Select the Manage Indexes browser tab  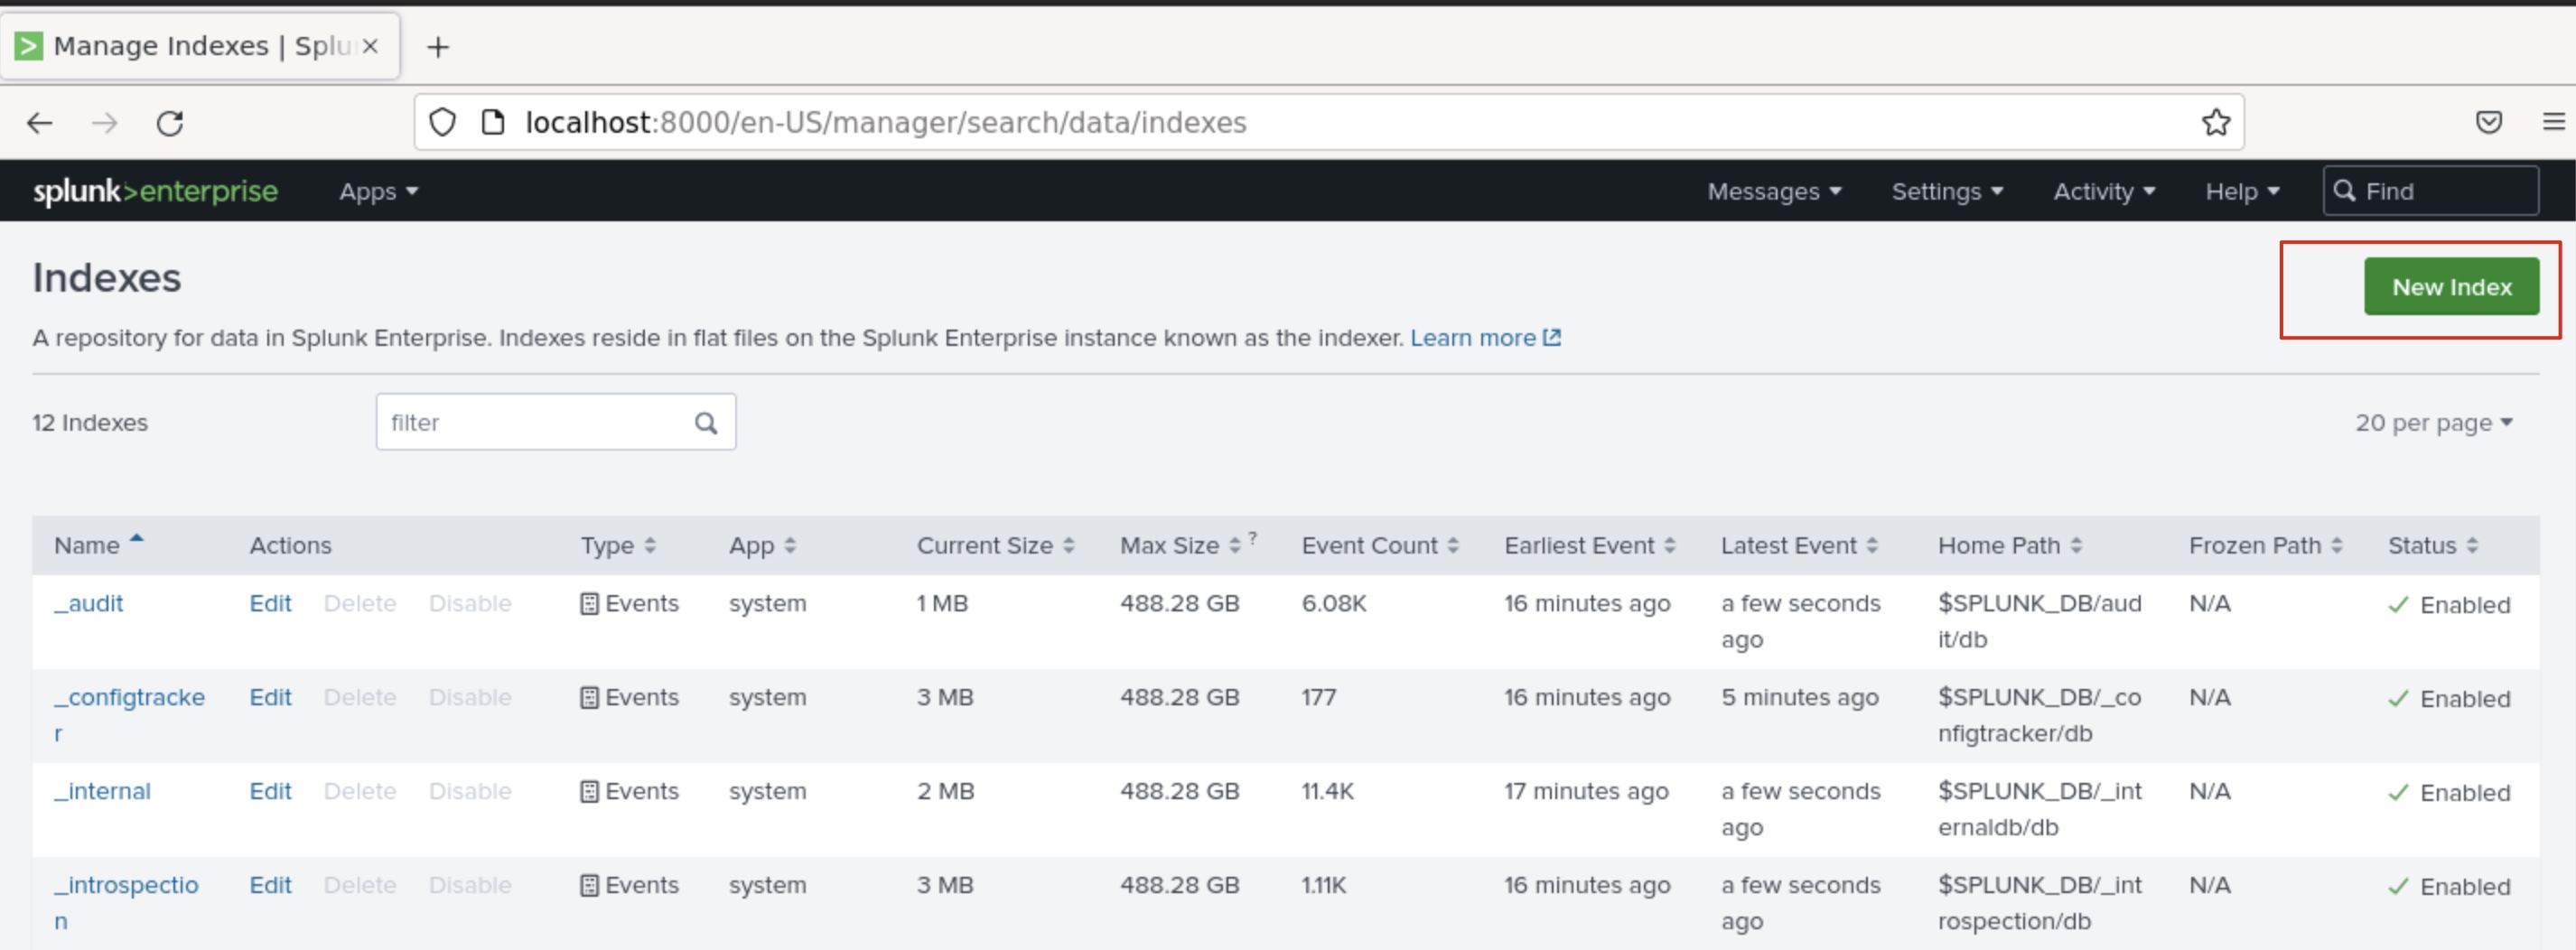point(200,46)
